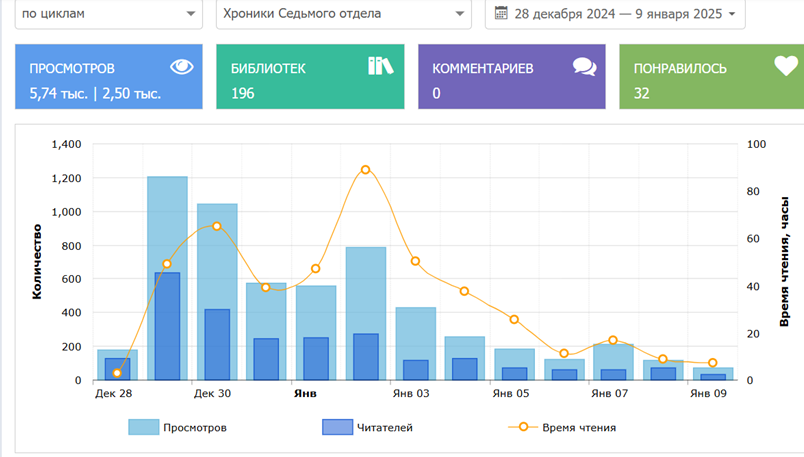Click the speech bubbles icon on Комментариев card
The width and height of the screenshot is (804, 457).
point(584,67)
